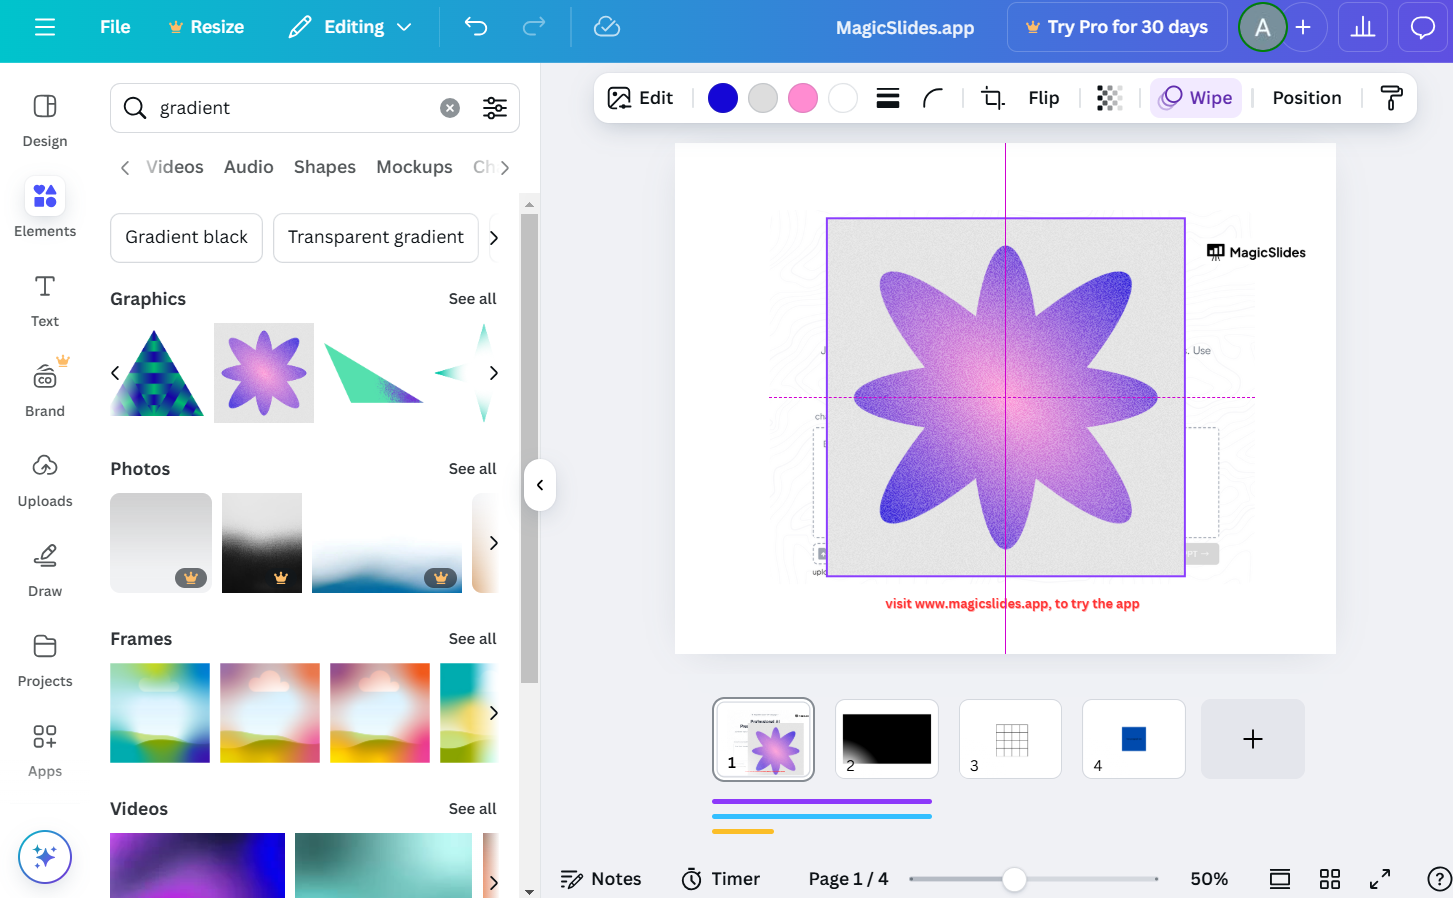Open the Draw sidebar panel
The height and width of the screenshot is (898, 1453).
coord(45,570)
